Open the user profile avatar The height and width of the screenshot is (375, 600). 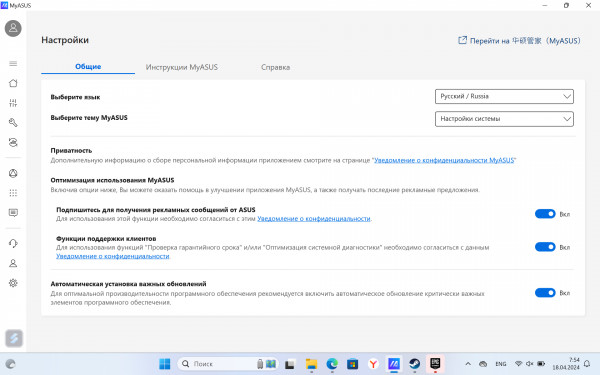coord(13,28)
